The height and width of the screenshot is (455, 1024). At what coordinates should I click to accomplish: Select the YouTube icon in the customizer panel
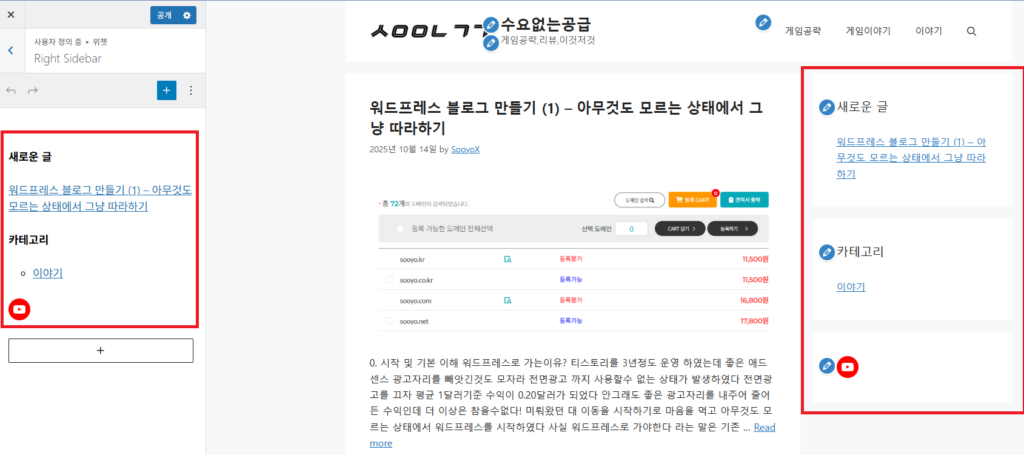coord(19,309)
